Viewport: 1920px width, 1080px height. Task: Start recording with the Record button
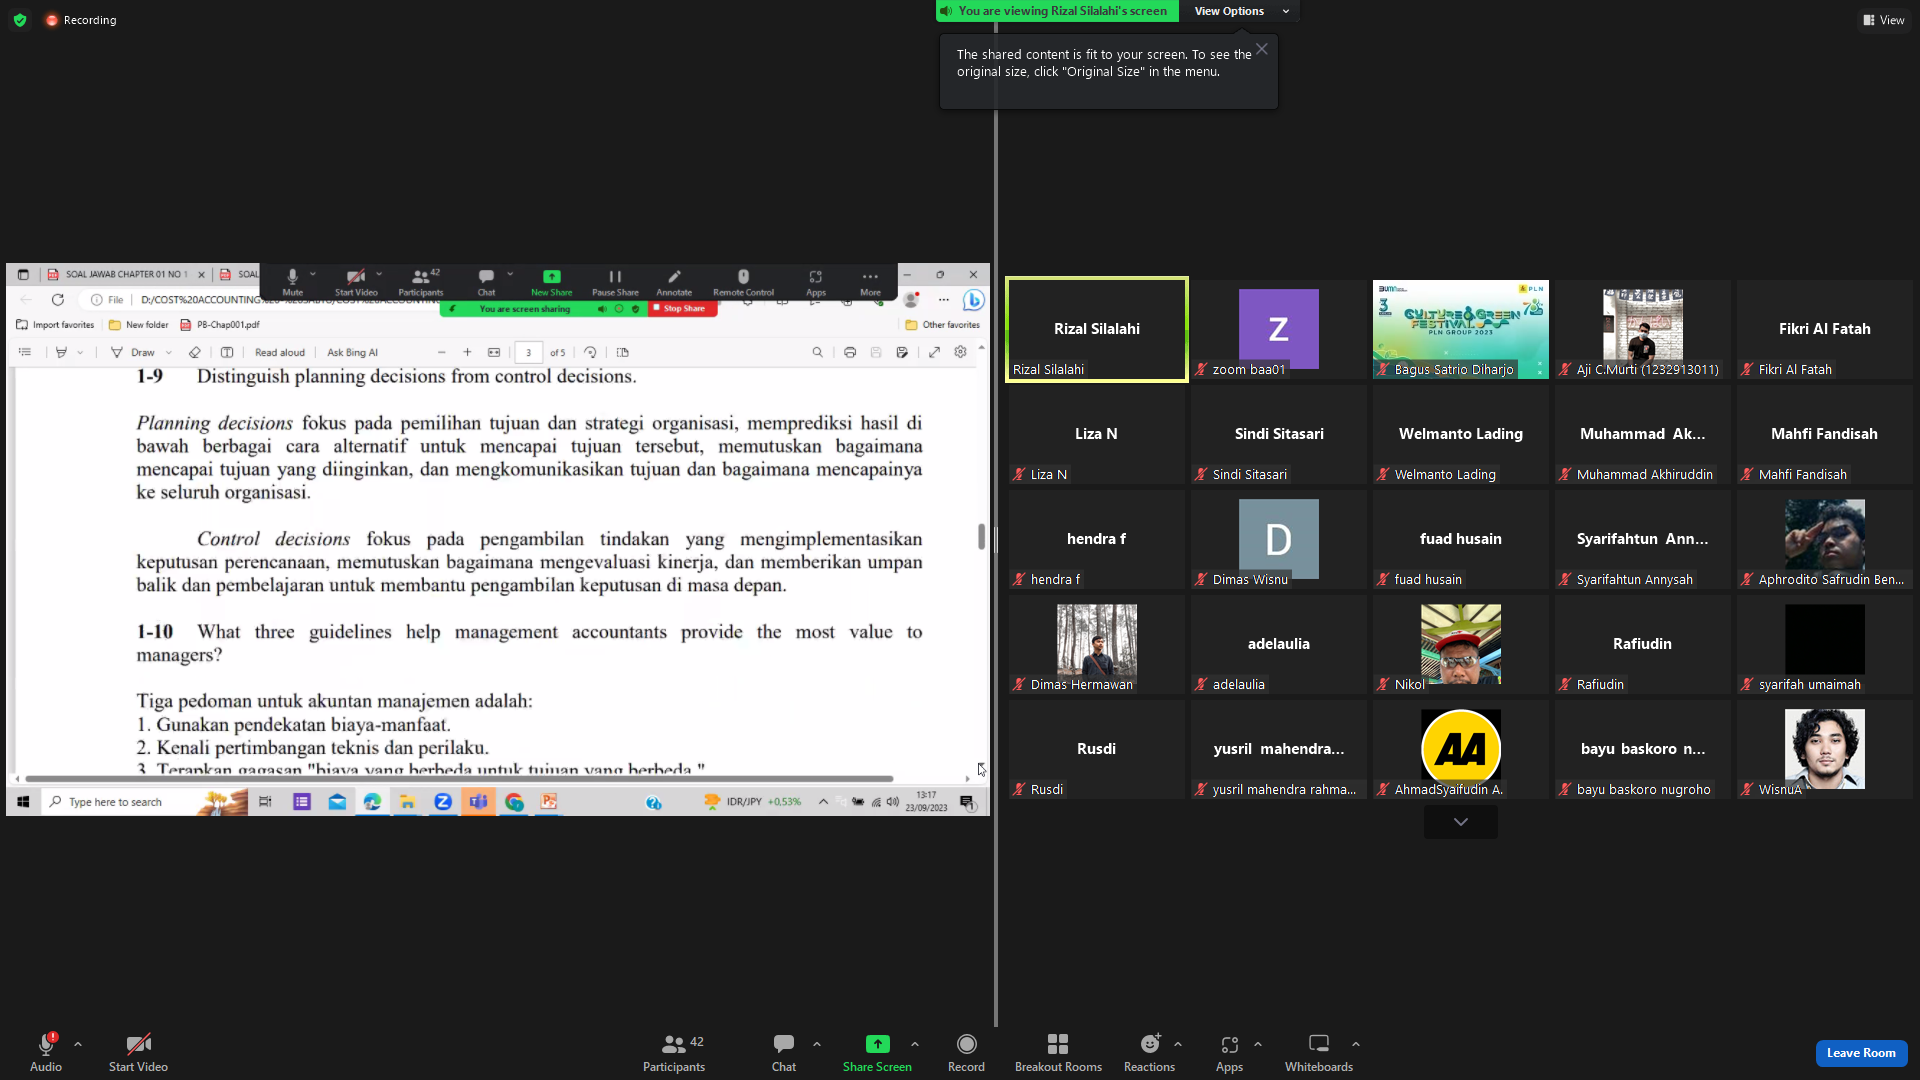click(966, 1052)
